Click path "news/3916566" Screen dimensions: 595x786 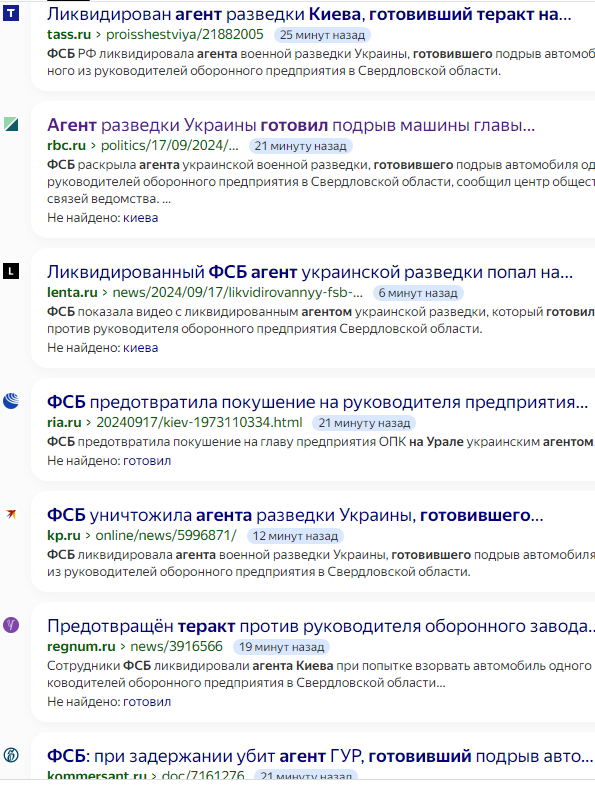click(176, 647)
